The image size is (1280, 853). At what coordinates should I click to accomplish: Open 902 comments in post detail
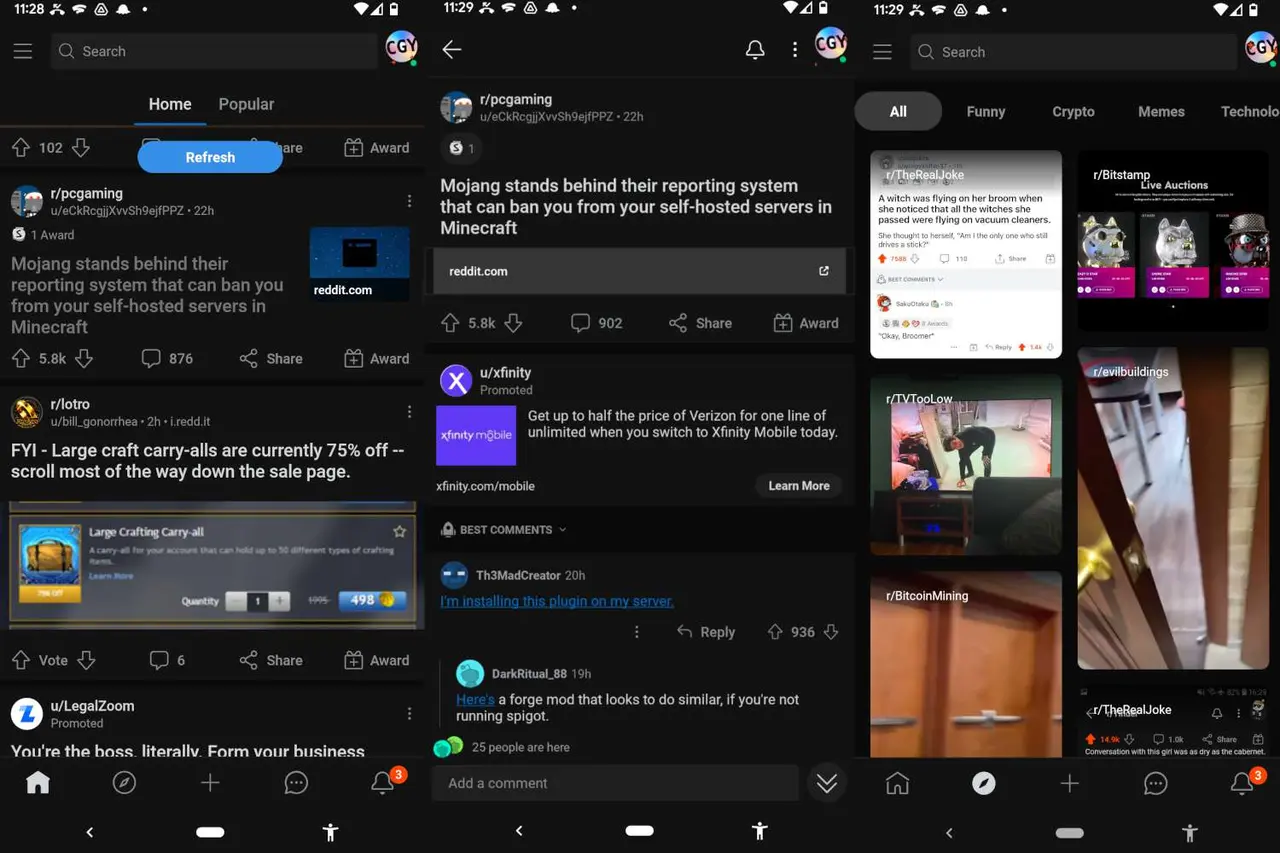596,323
